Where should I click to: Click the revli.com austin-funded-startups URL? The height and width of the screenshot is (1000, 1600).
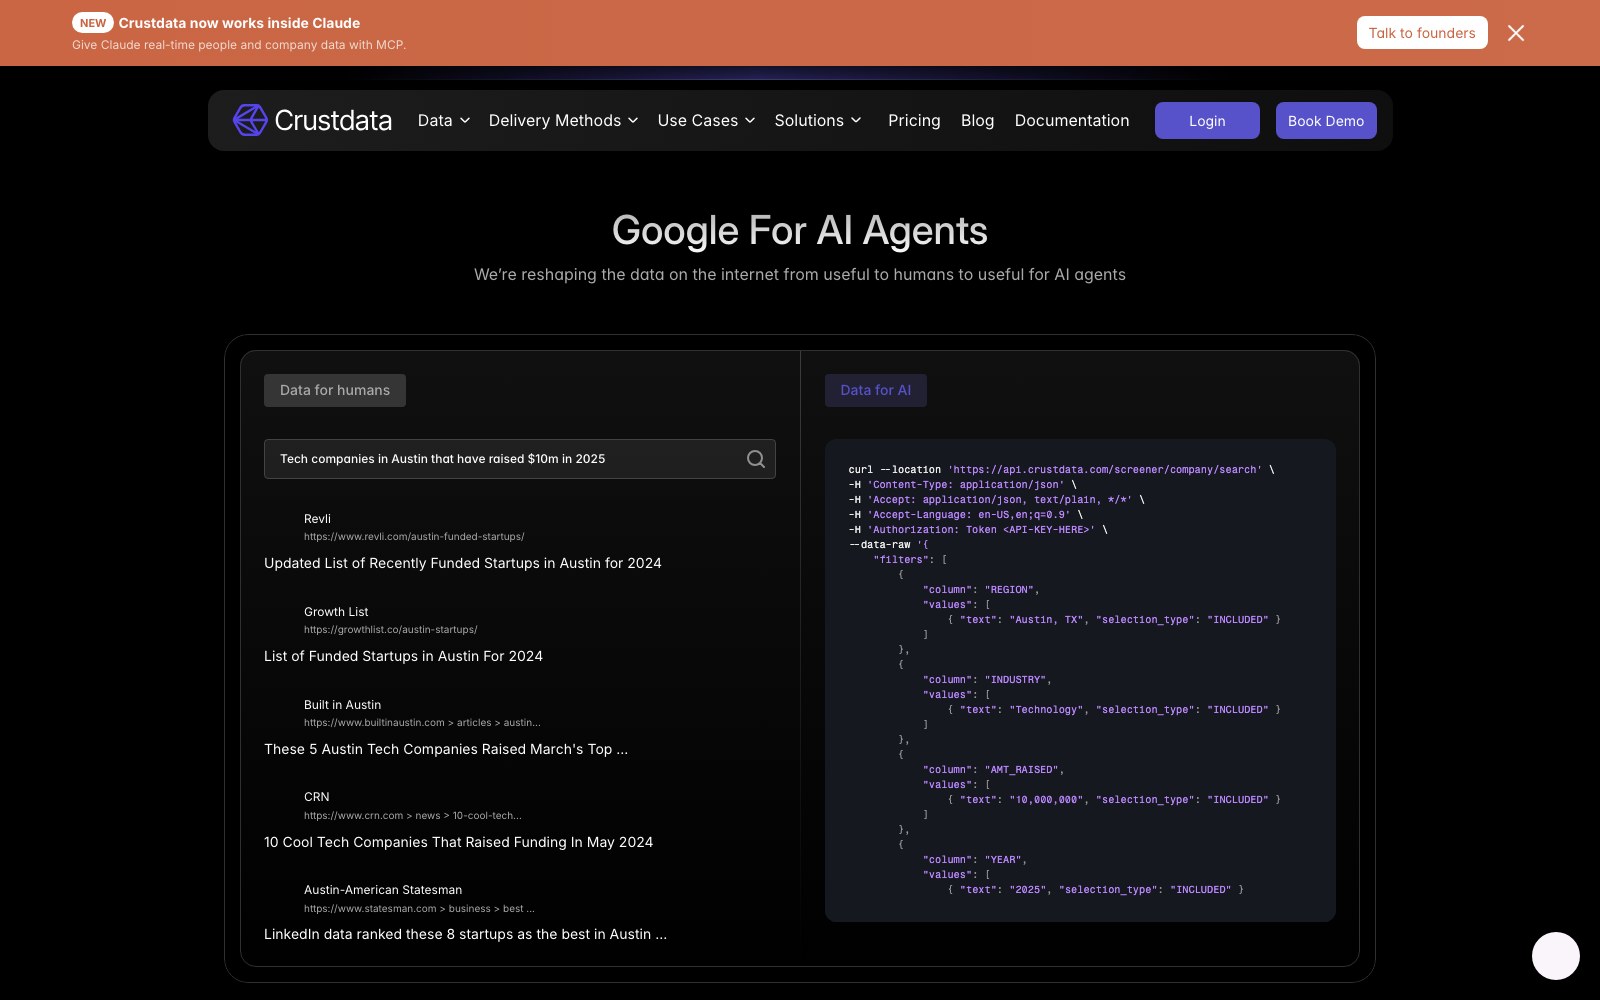click(x=414, y=537)
